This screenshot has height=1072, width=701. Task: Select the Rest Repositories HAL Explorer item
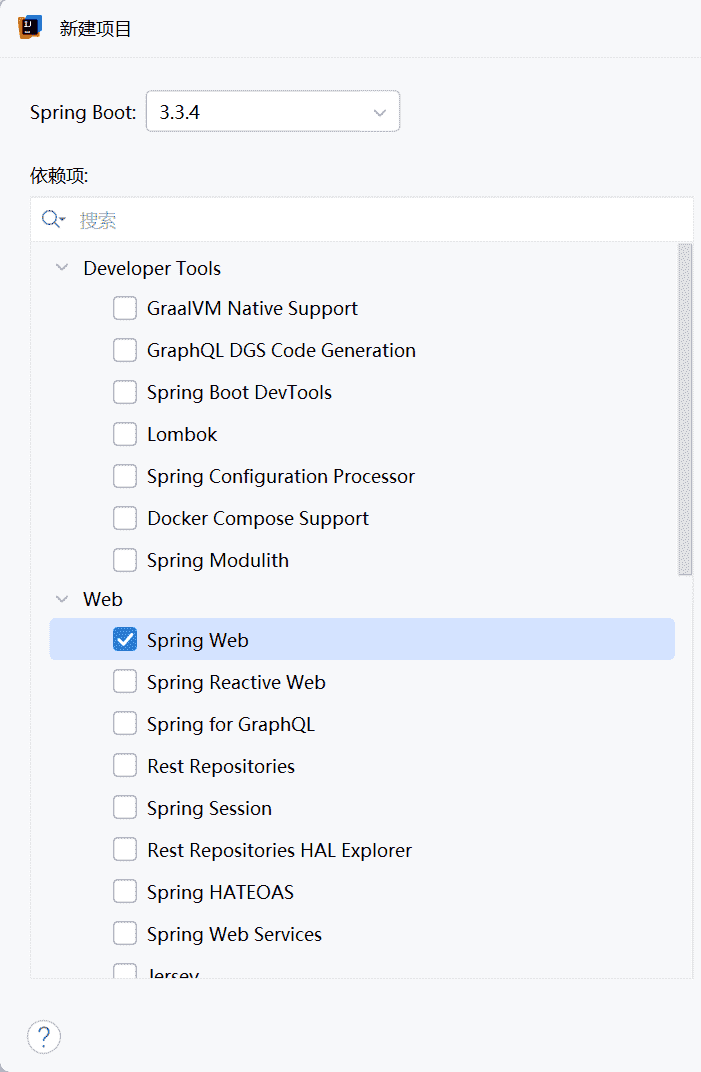279,850
